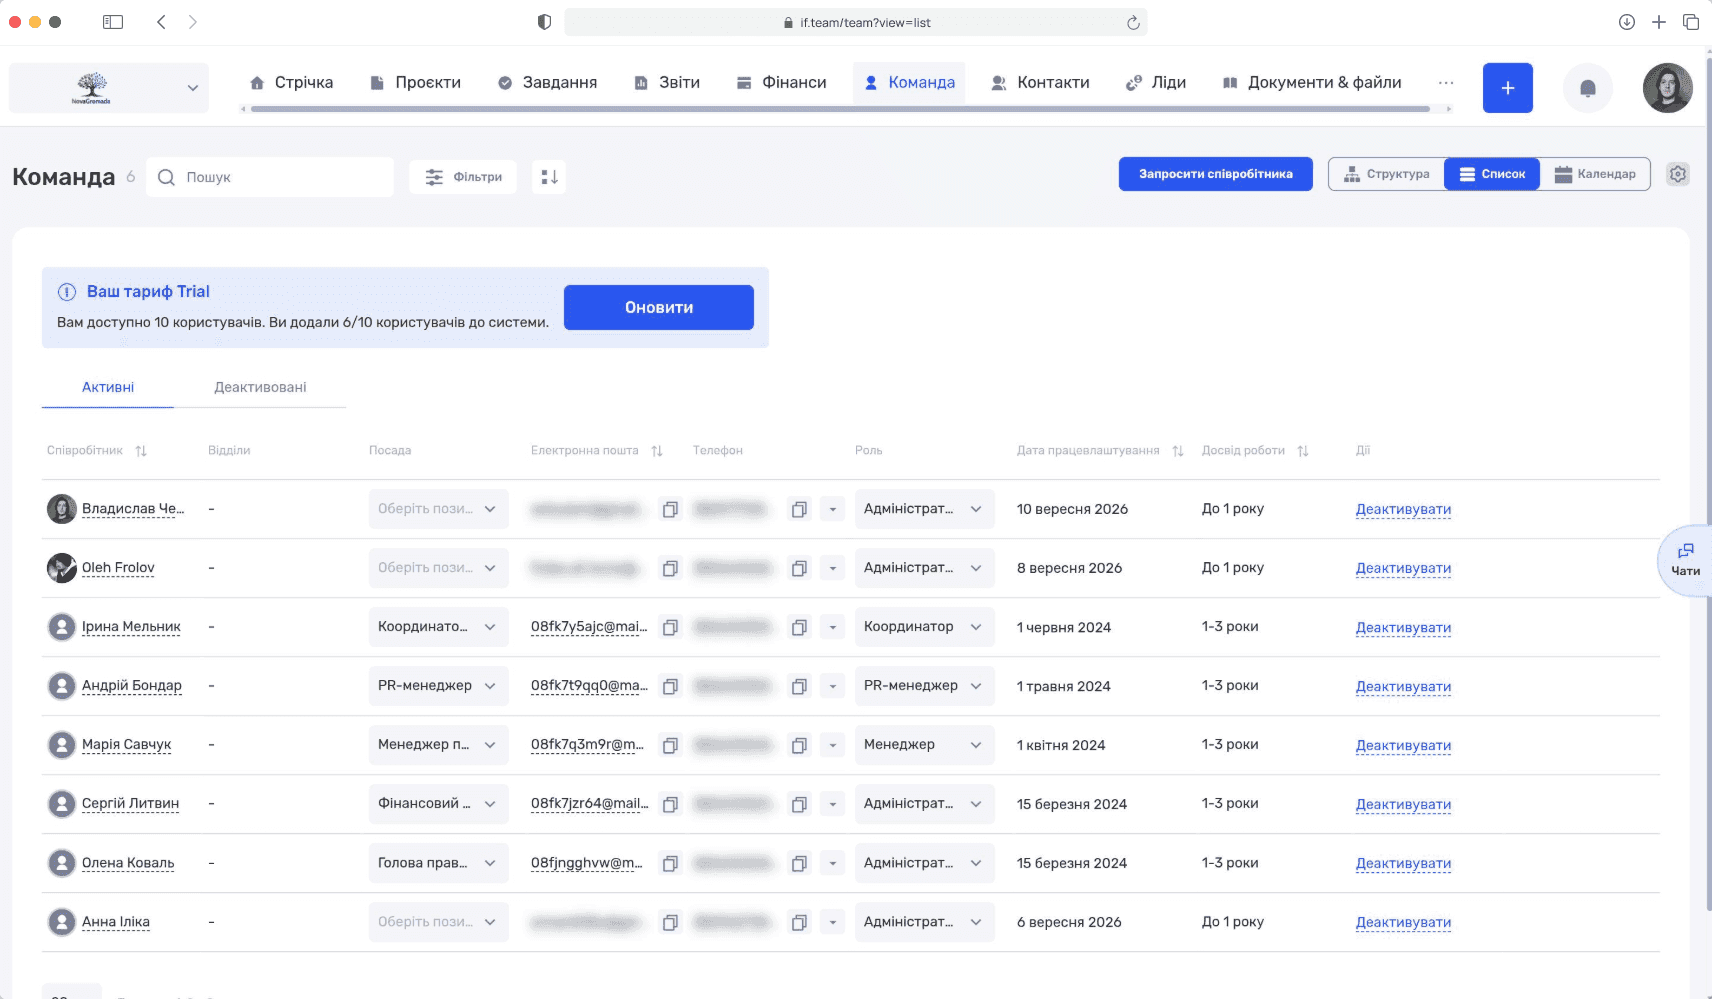Select the Активні tab

pos(108,388)
